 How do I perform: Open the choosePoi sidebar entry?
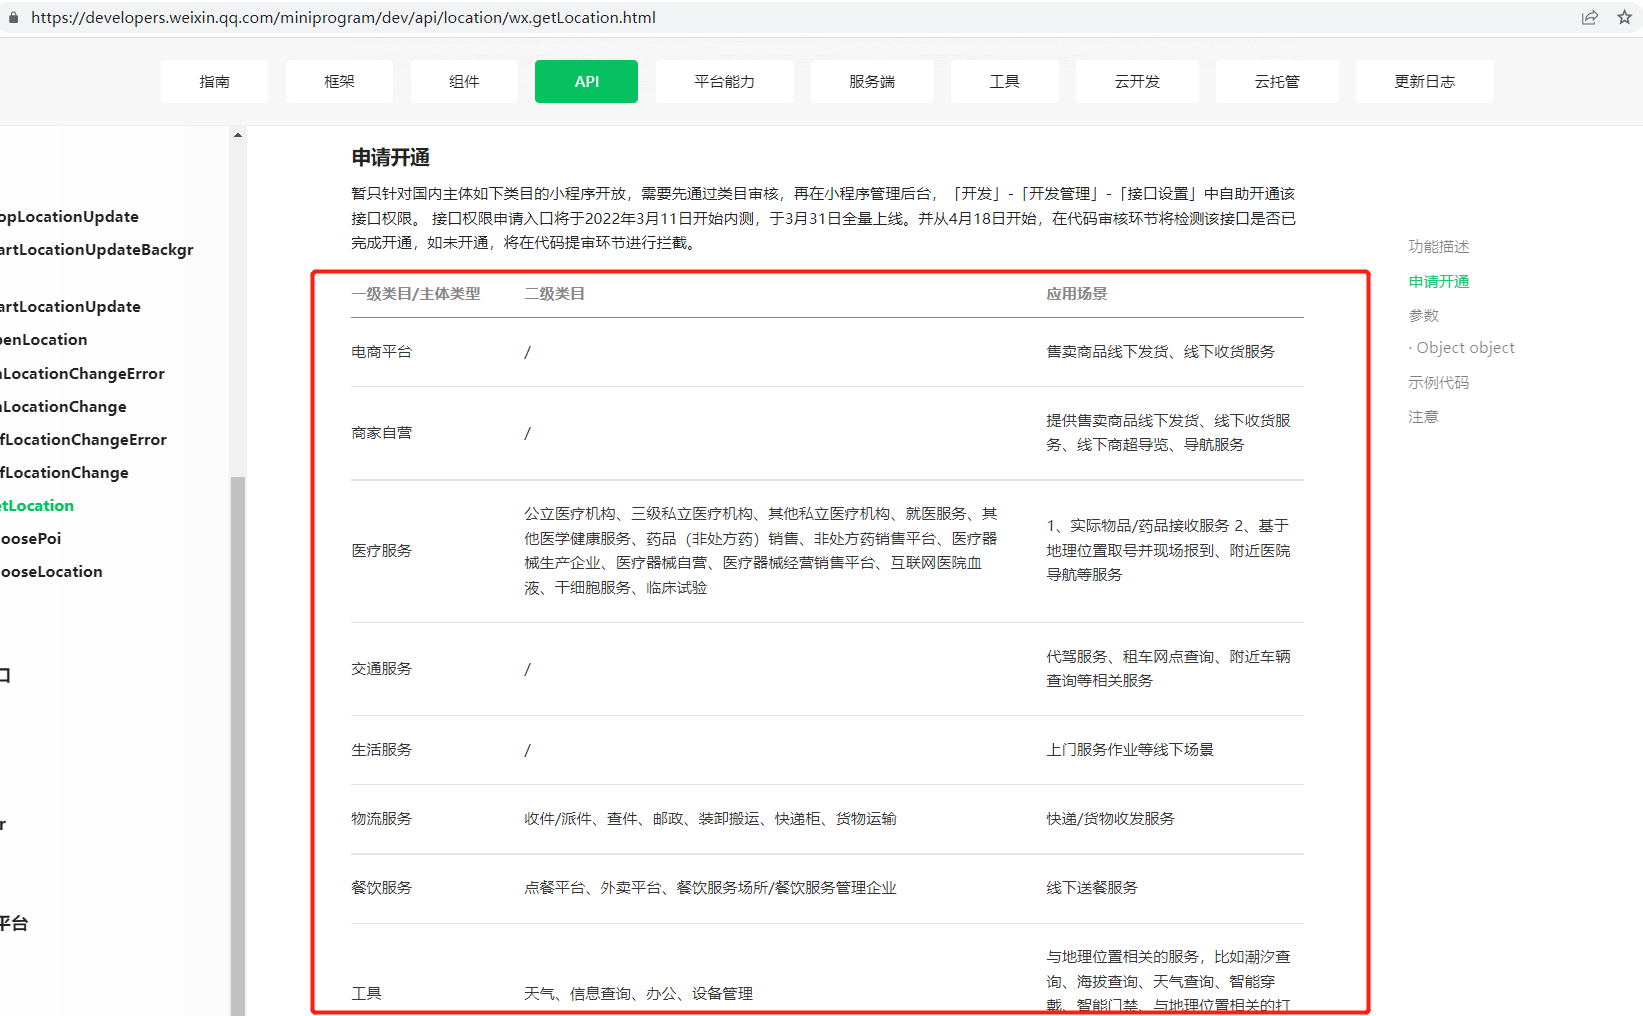tap(32, 539)
